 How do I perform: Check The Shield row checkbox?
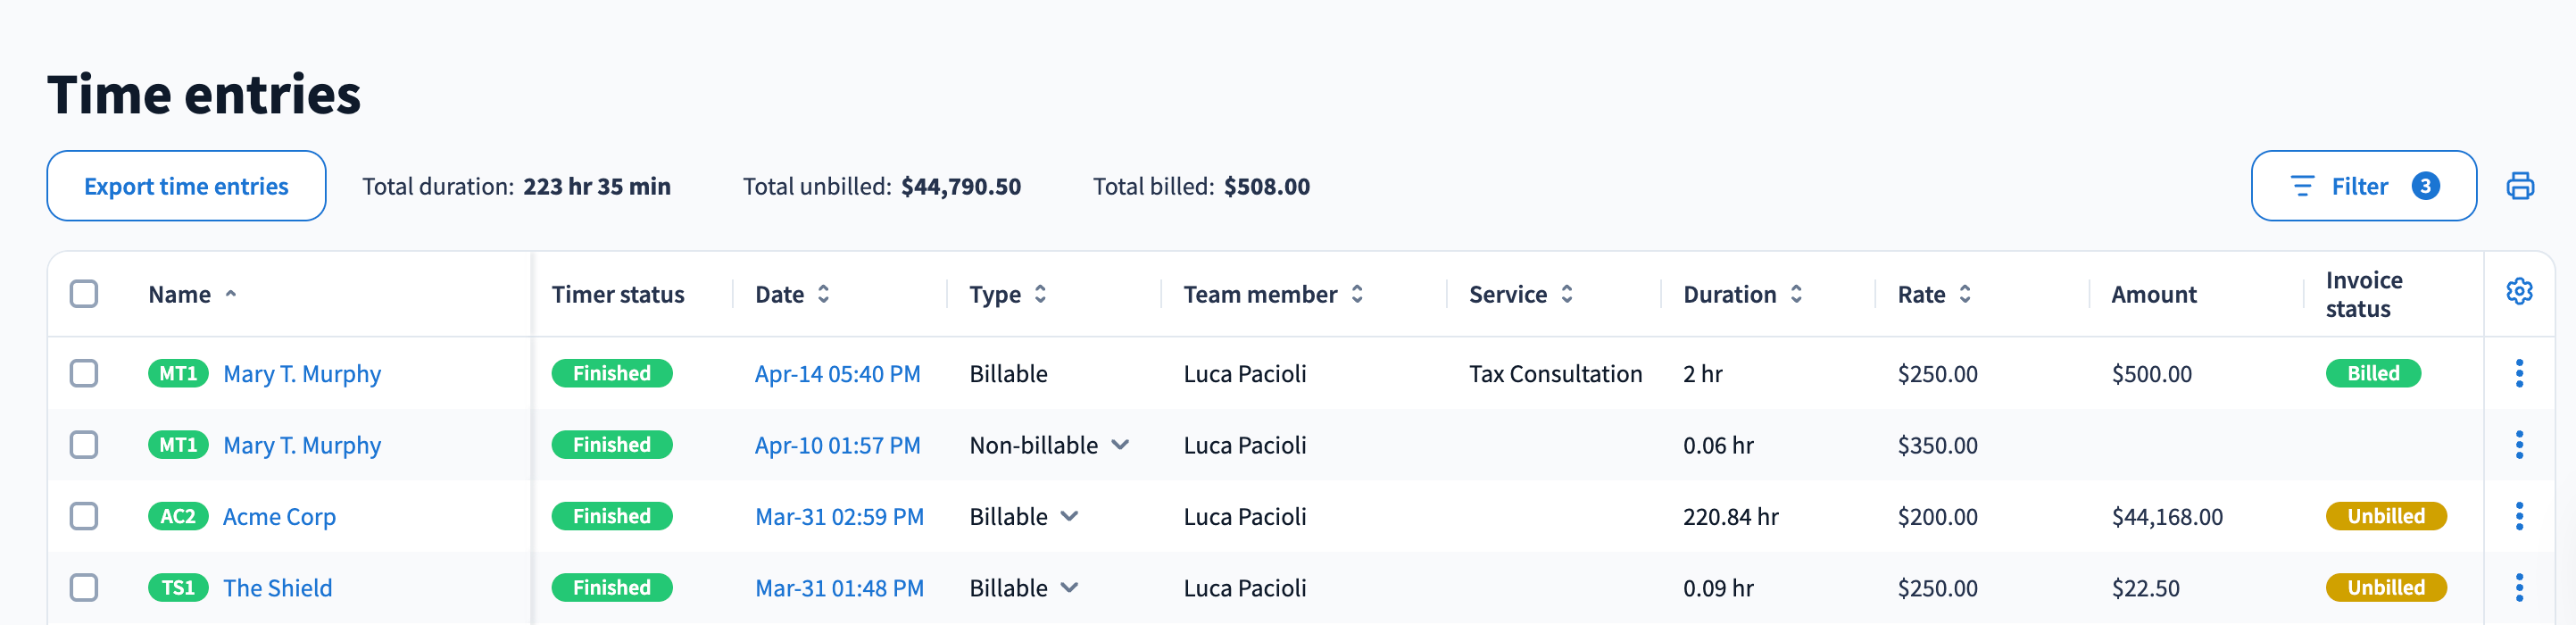point(84,588)
